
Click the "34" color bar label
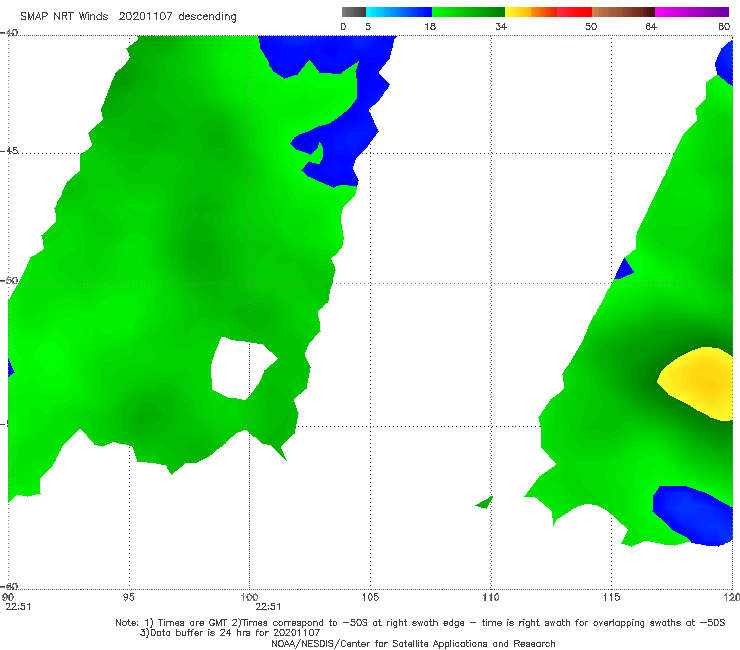click(501, 26)
